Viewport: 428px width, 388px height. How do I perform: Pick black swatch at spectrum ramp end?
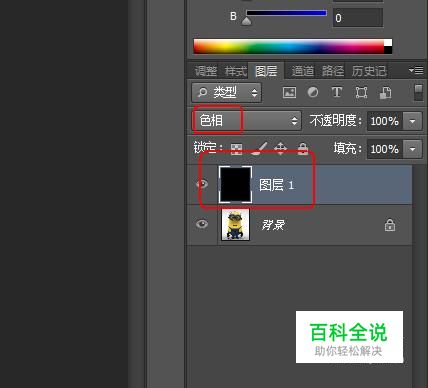pyautogui.click(x=388, y=50)
